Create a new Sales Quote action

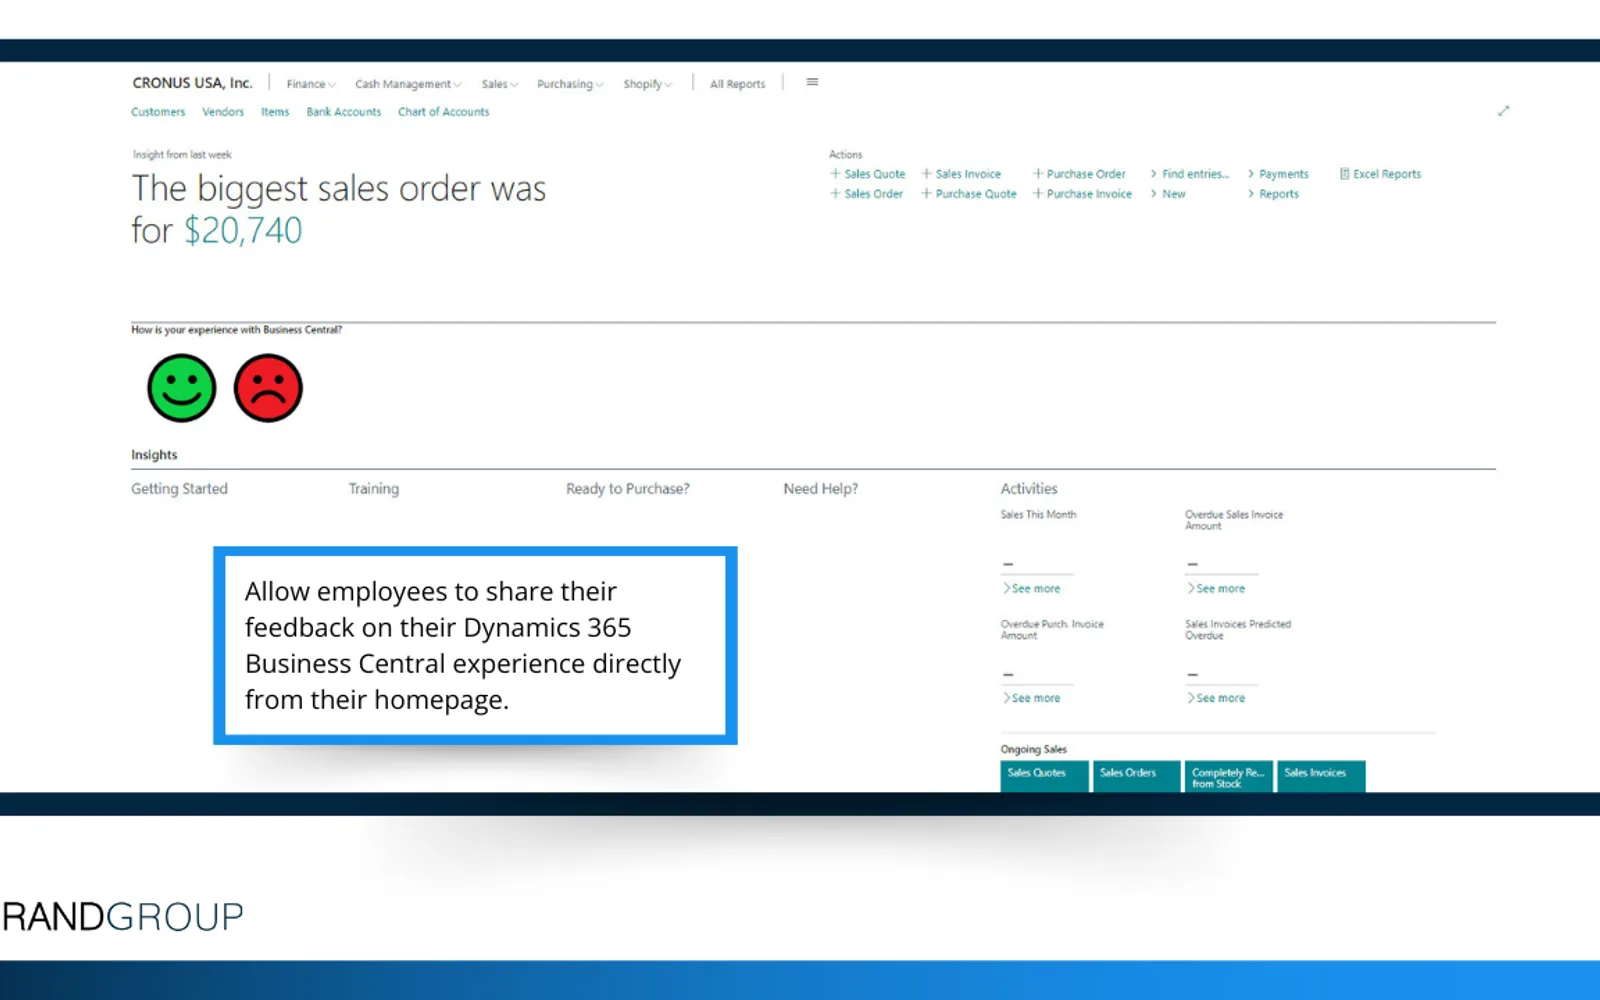(x=867, y=174)
